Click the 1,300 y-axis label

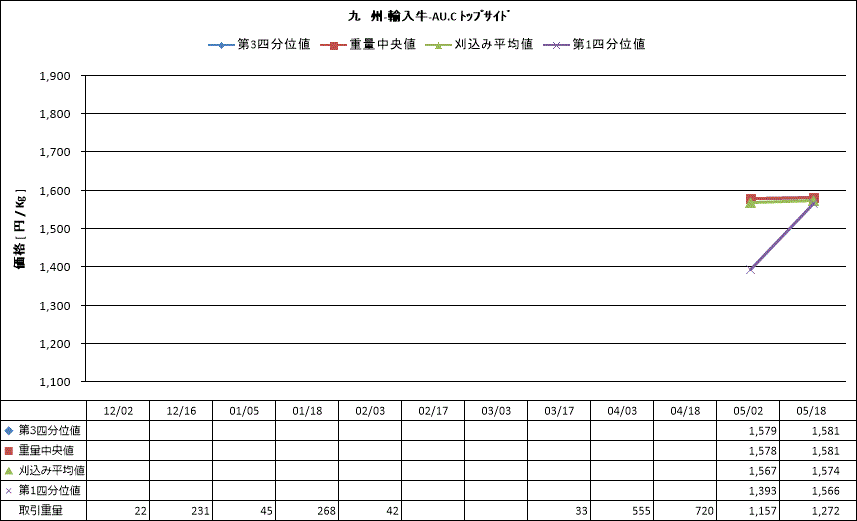tap(55, 306)
